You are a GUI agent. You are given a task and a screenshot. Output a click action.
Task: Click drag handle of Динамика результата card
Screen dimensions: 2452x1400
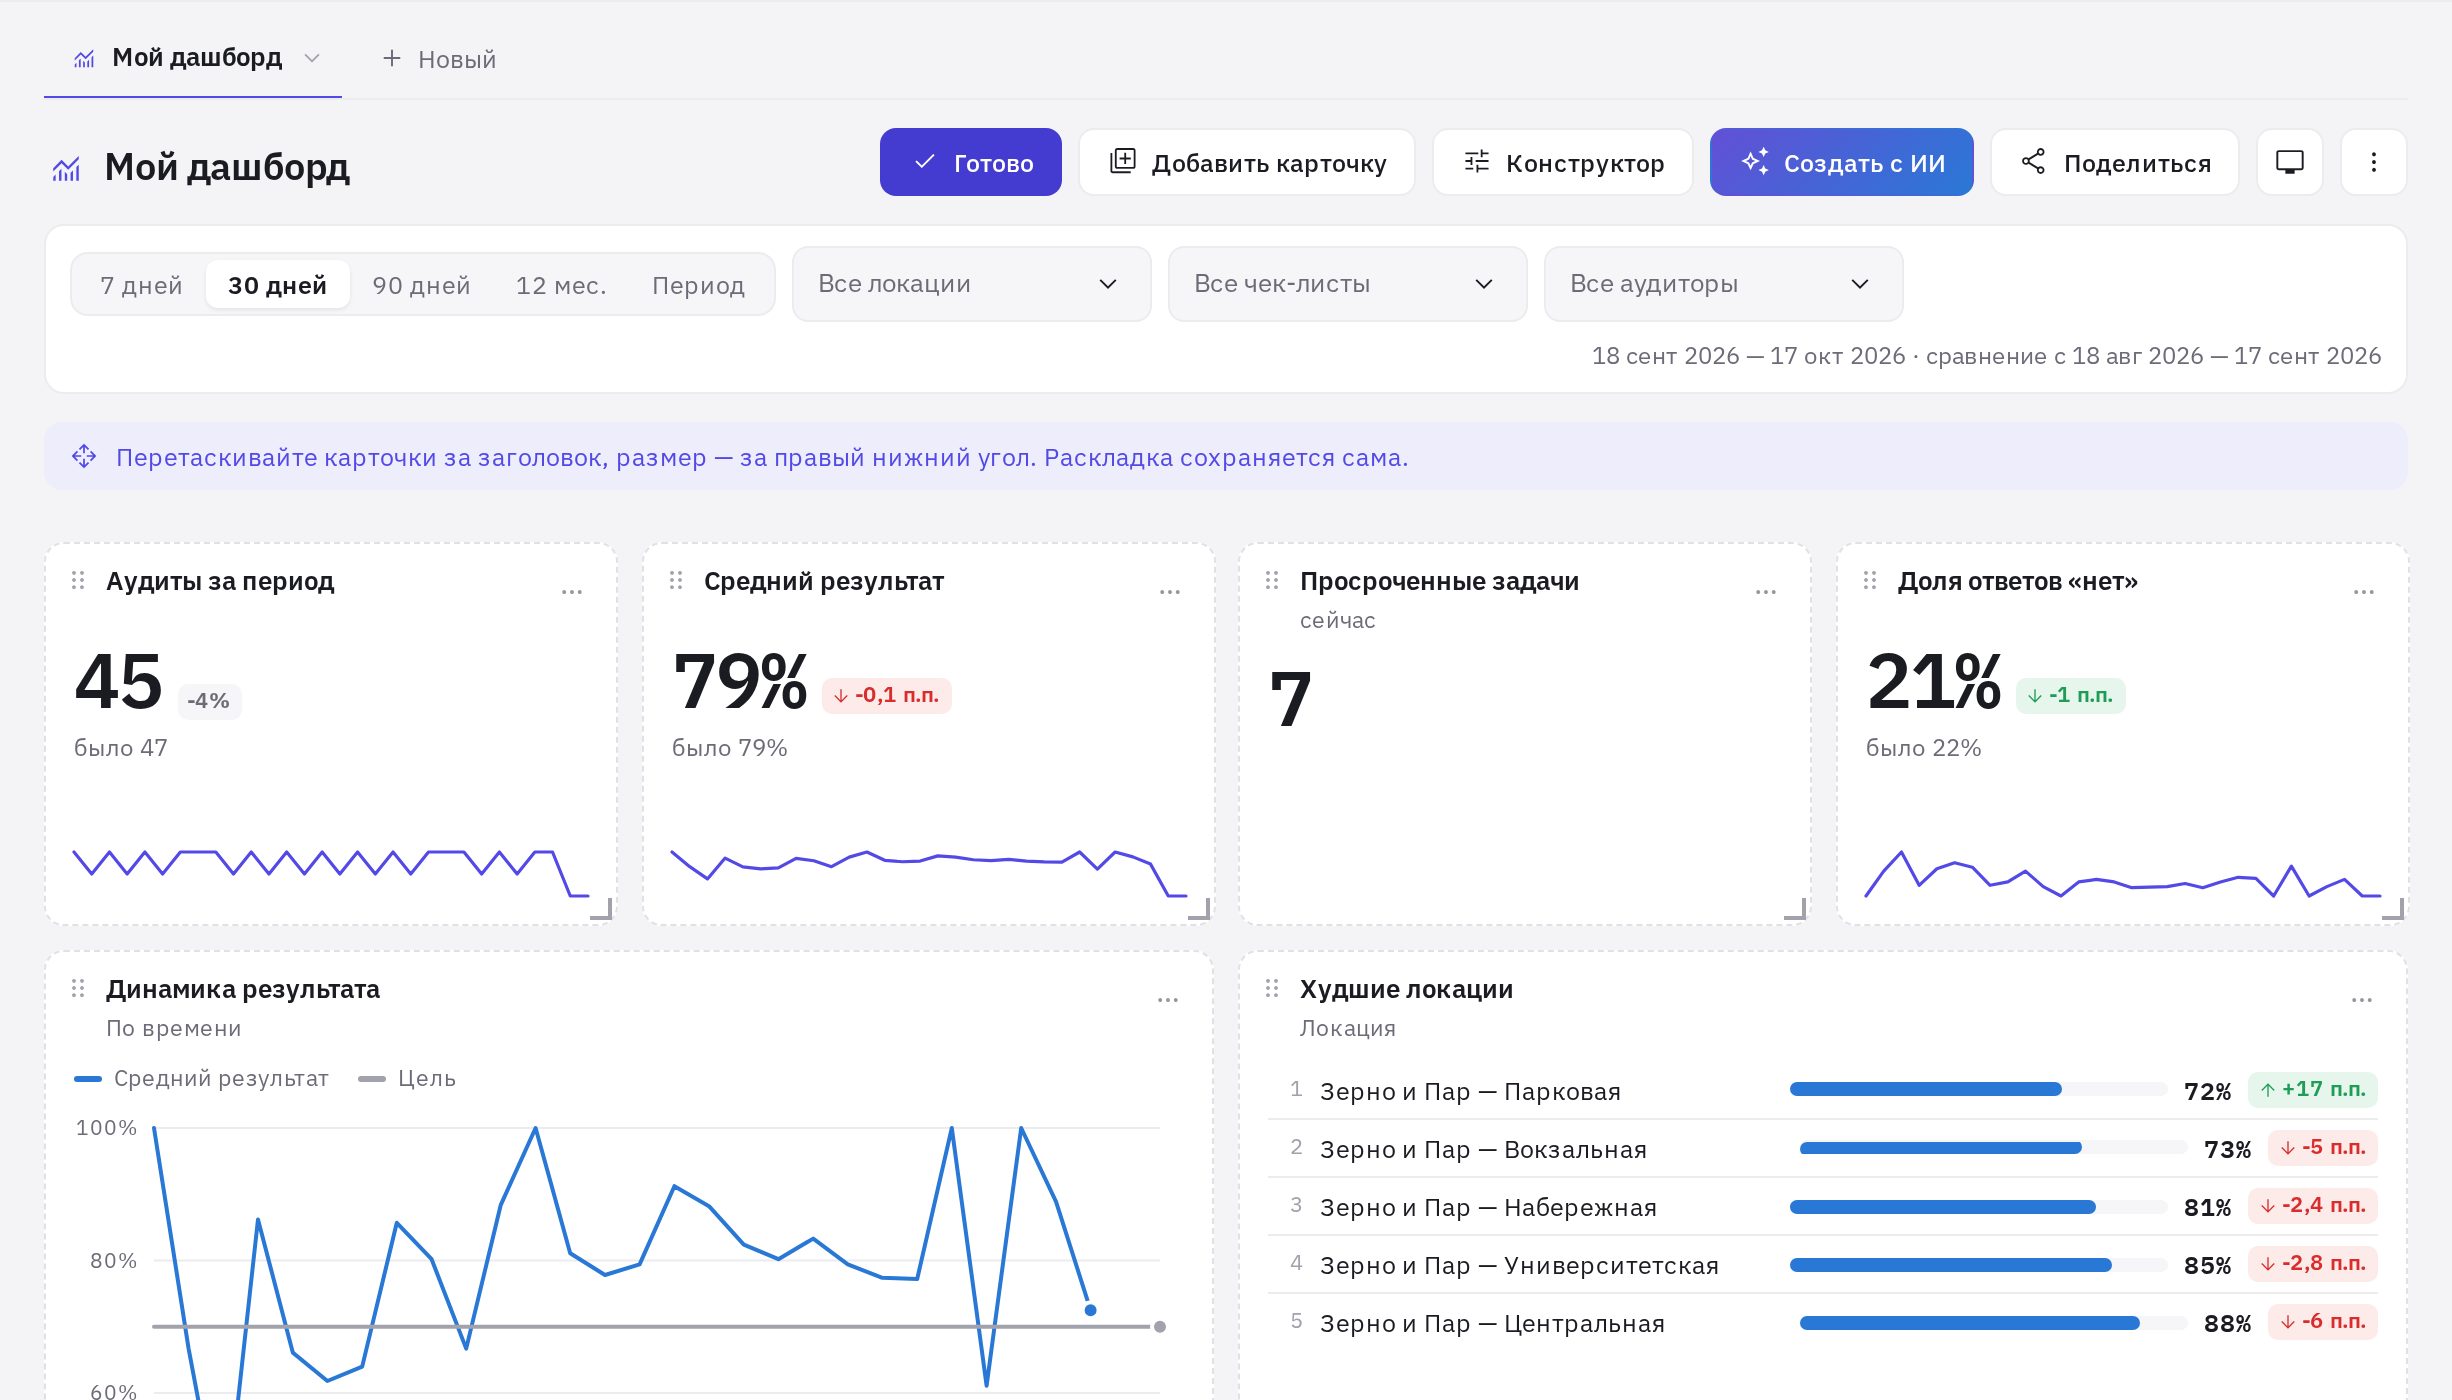[x=78, y=989]
